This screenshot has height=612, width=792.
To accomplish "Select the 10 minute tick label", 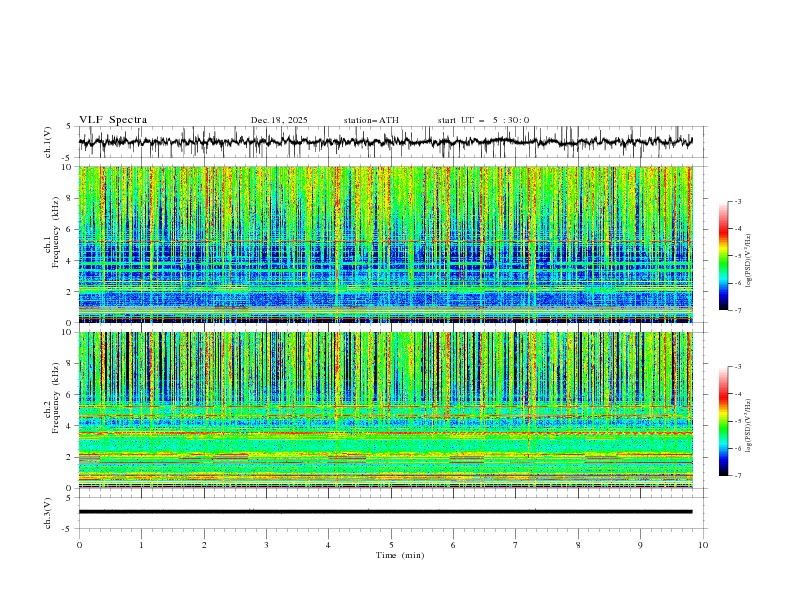I will click(703, 545).
